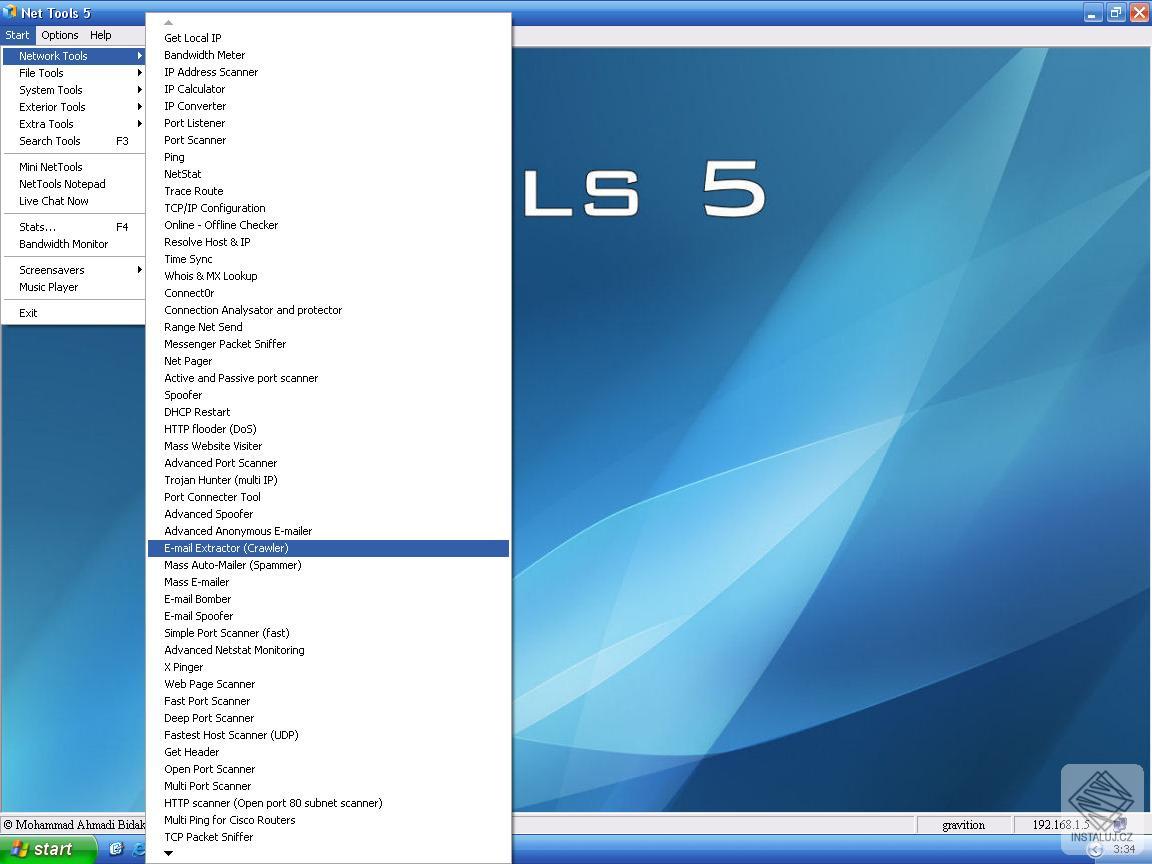Open Messenger Packet Sniffer
This screenshot has height=864, width=1152.
(328, 344)
